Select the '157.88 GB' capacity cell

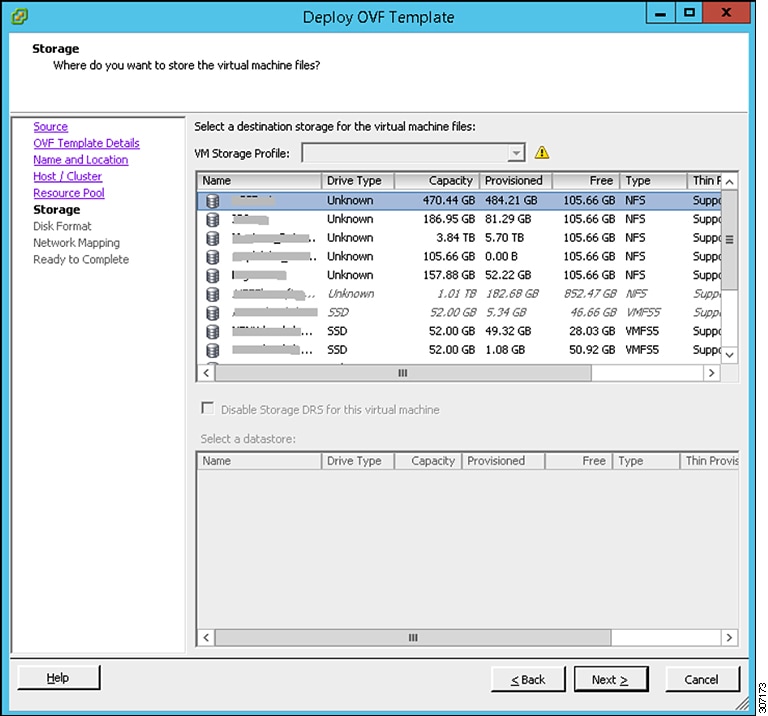(x=449, y=275)
